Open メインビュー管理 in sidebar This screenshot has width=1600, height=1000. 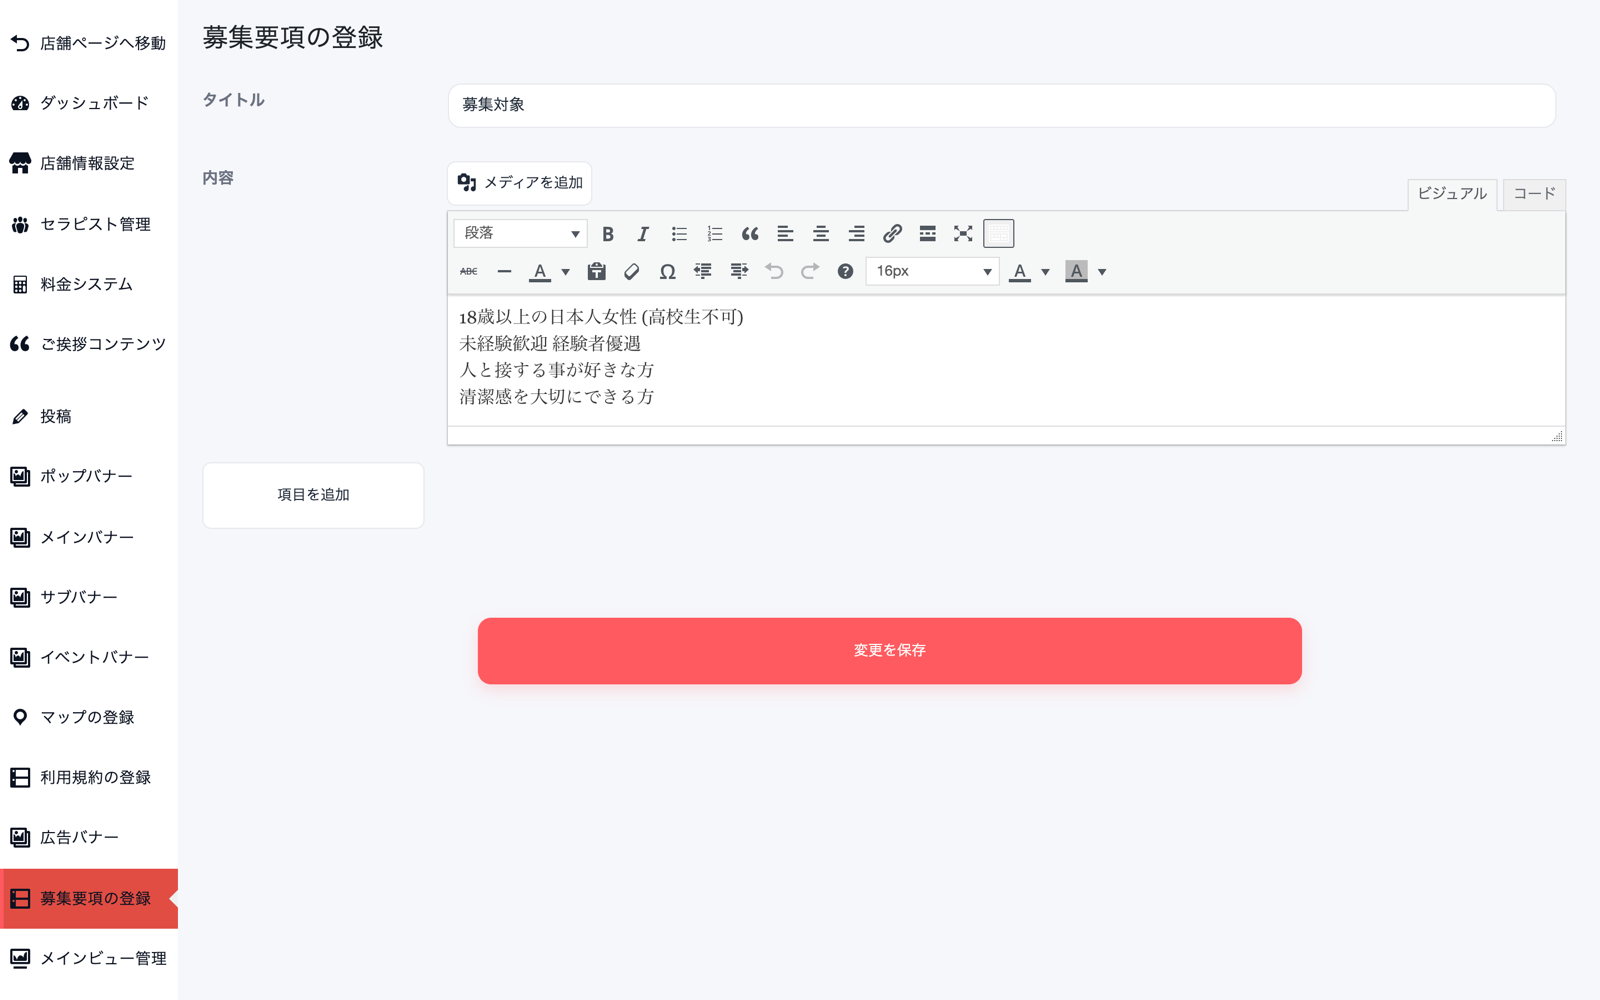89,958
